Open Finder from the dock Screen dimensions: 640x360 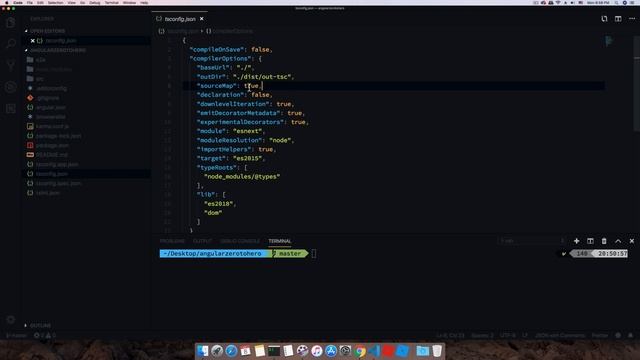click(x=202, y=351)
